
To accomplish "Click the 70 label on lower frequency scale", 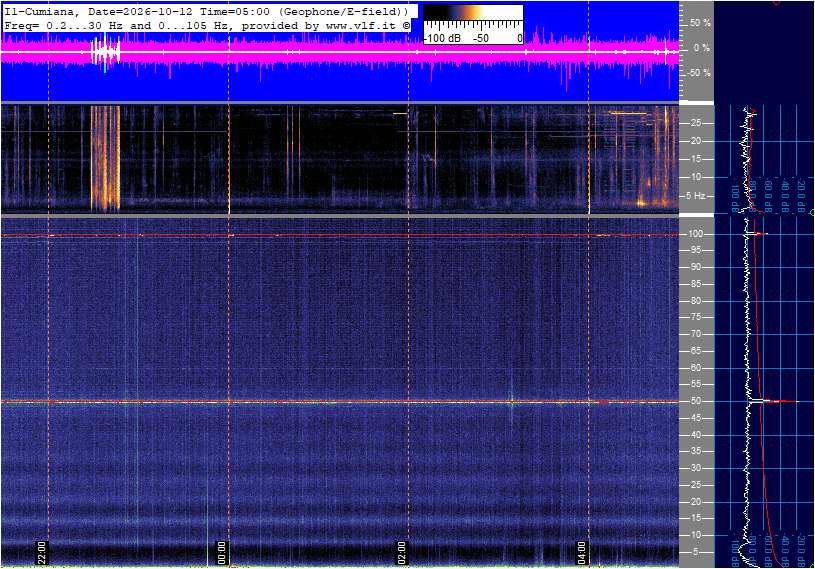I will click(695, 334).
